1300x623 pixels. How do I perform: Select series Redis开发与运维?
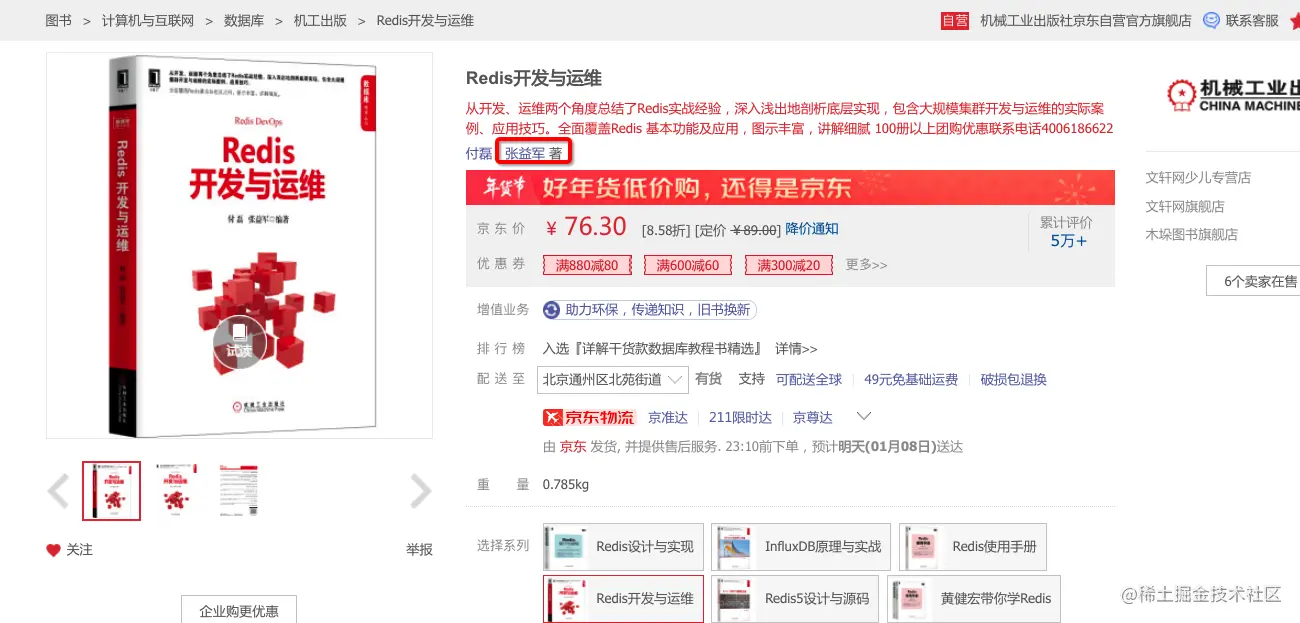point(623,599)
